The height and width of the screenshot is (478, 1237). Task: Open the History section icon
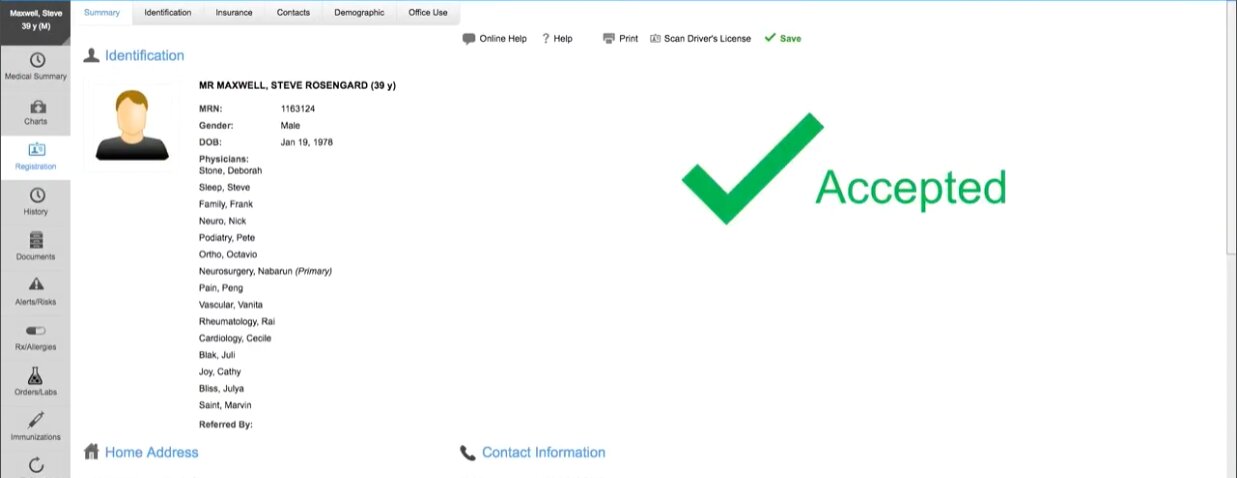point(35,197)
